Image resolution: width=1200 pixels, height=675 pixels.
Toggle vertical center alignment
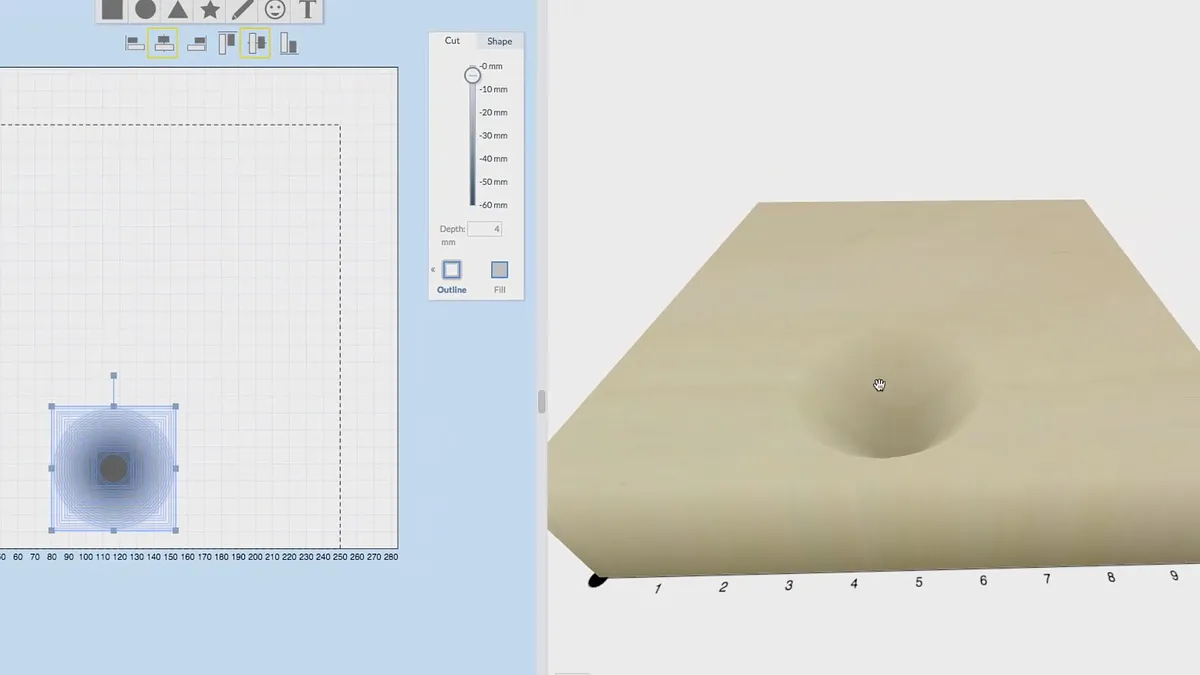click(x=256, y=43)
